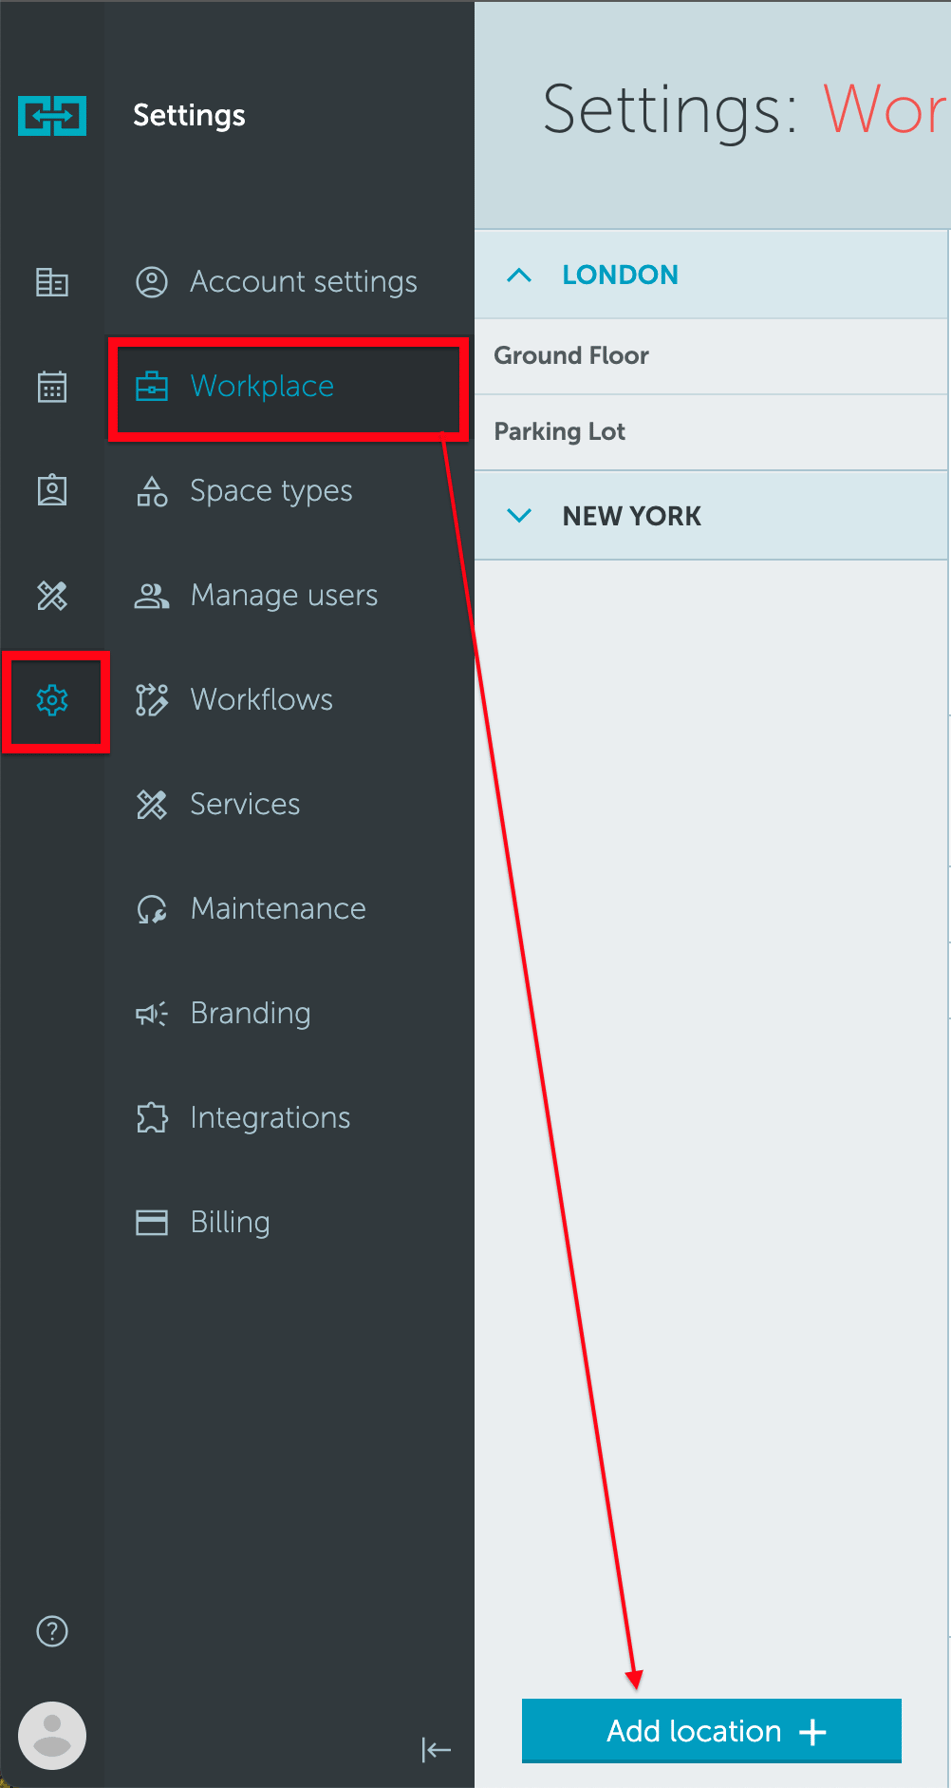The width and height of the screenshot is (951, 1788).
Task: Select the crossed tools icon in the sidebar
Action: (51, 595)
